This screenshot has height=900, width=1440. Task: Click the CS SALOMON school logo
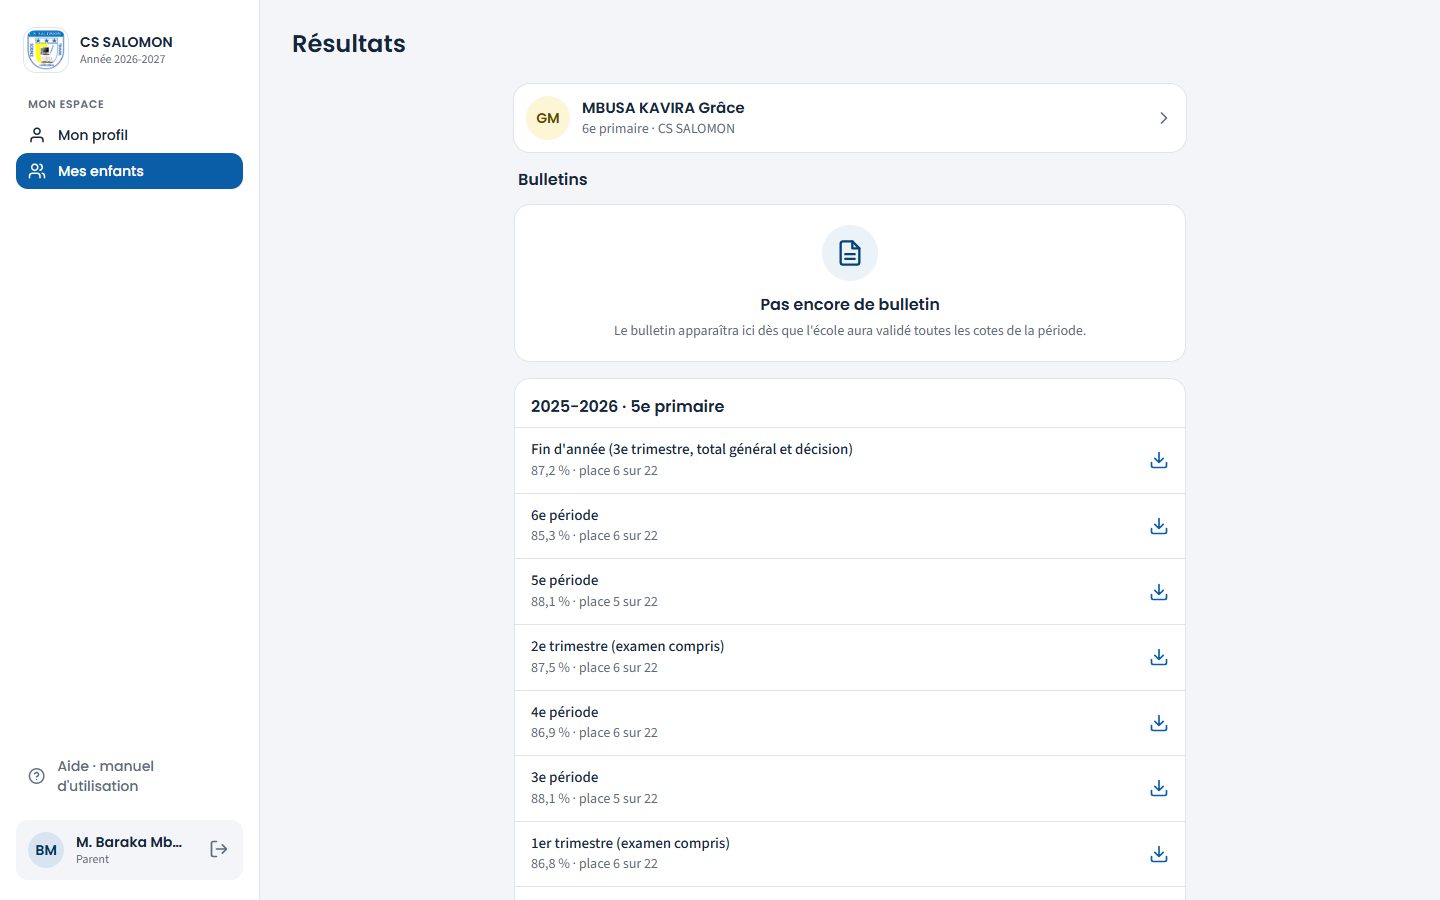[46, 50]
